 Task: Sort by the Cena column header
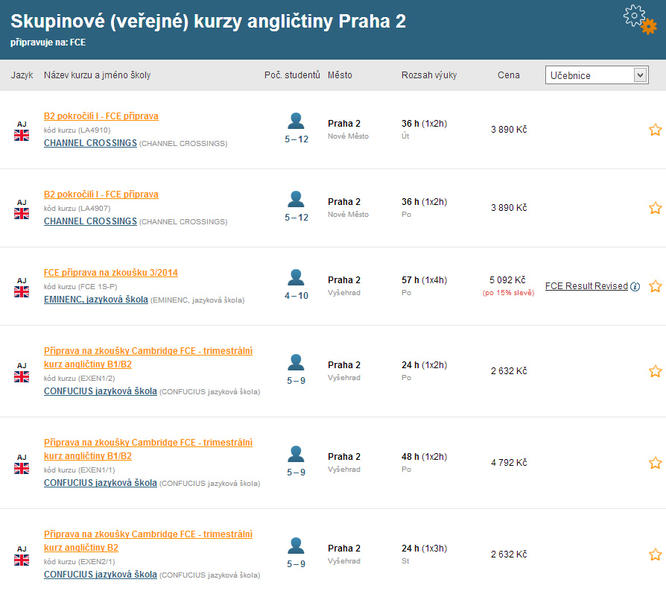[x=508, y=75]
